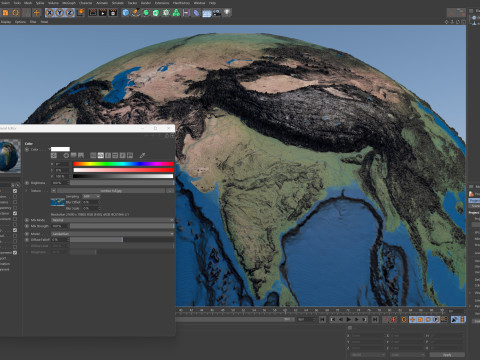Image resolution: width=480 pixels, height=360 pixels.
Task: Open viewport Options menu
Action: (x=20, y=22)
